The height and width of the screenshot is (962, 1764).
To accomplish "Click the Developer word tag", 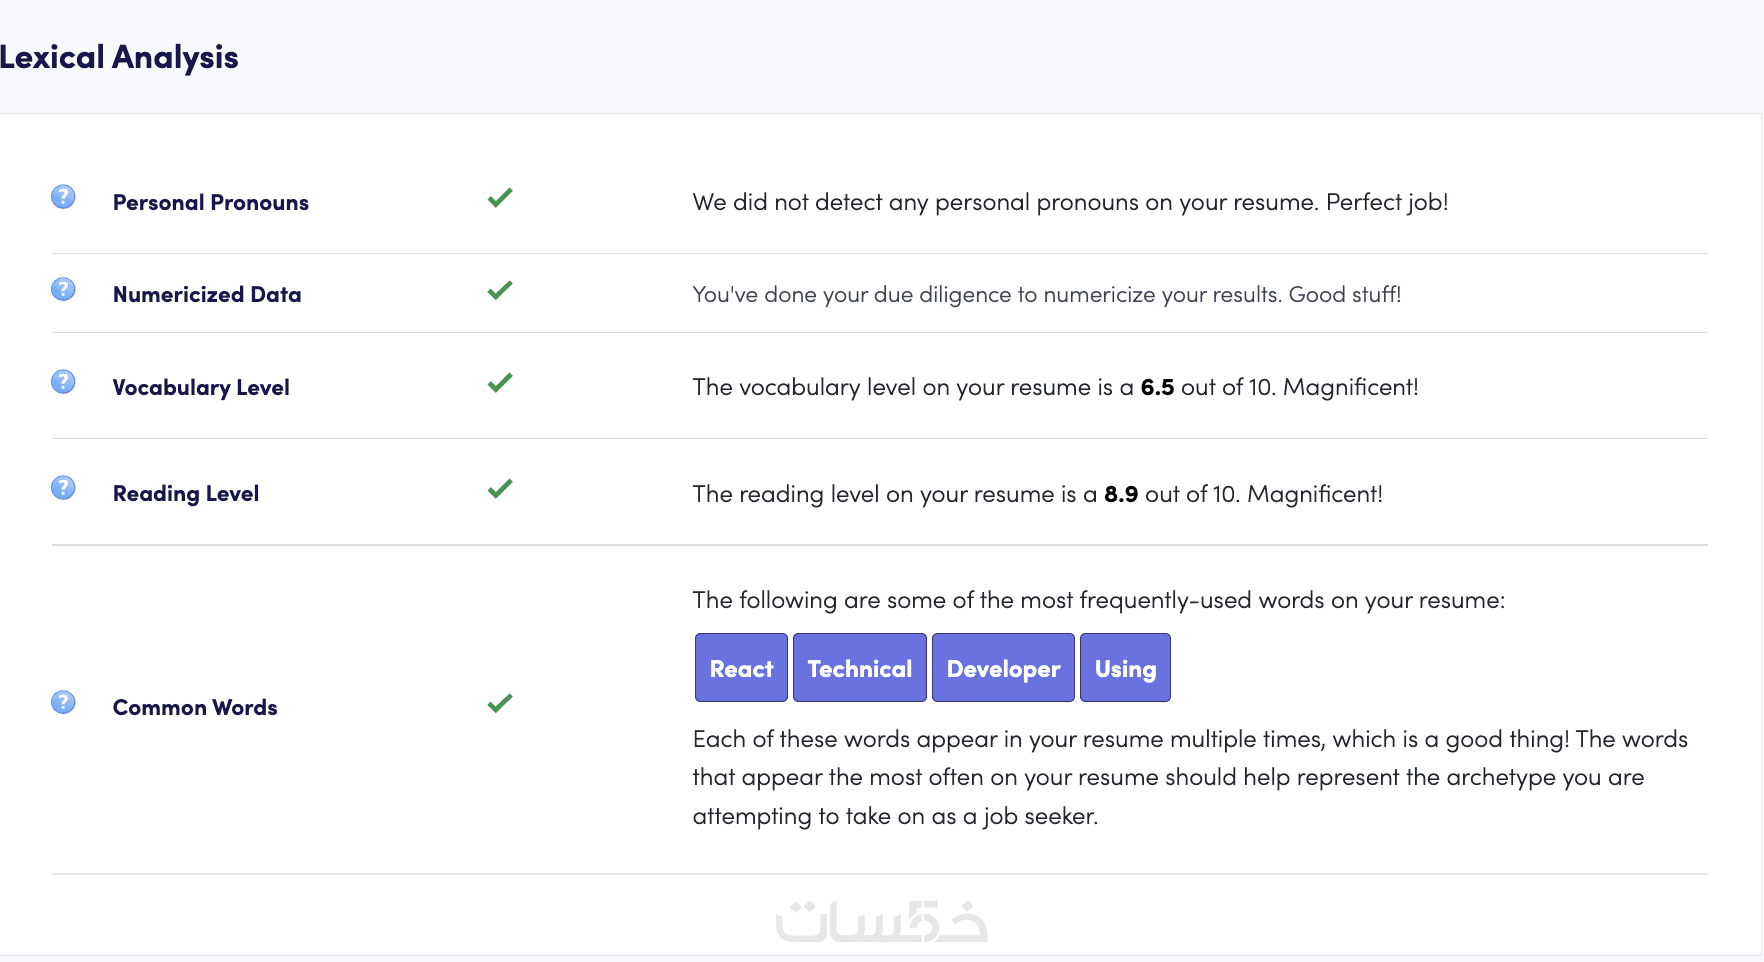I will (1003, 668).
